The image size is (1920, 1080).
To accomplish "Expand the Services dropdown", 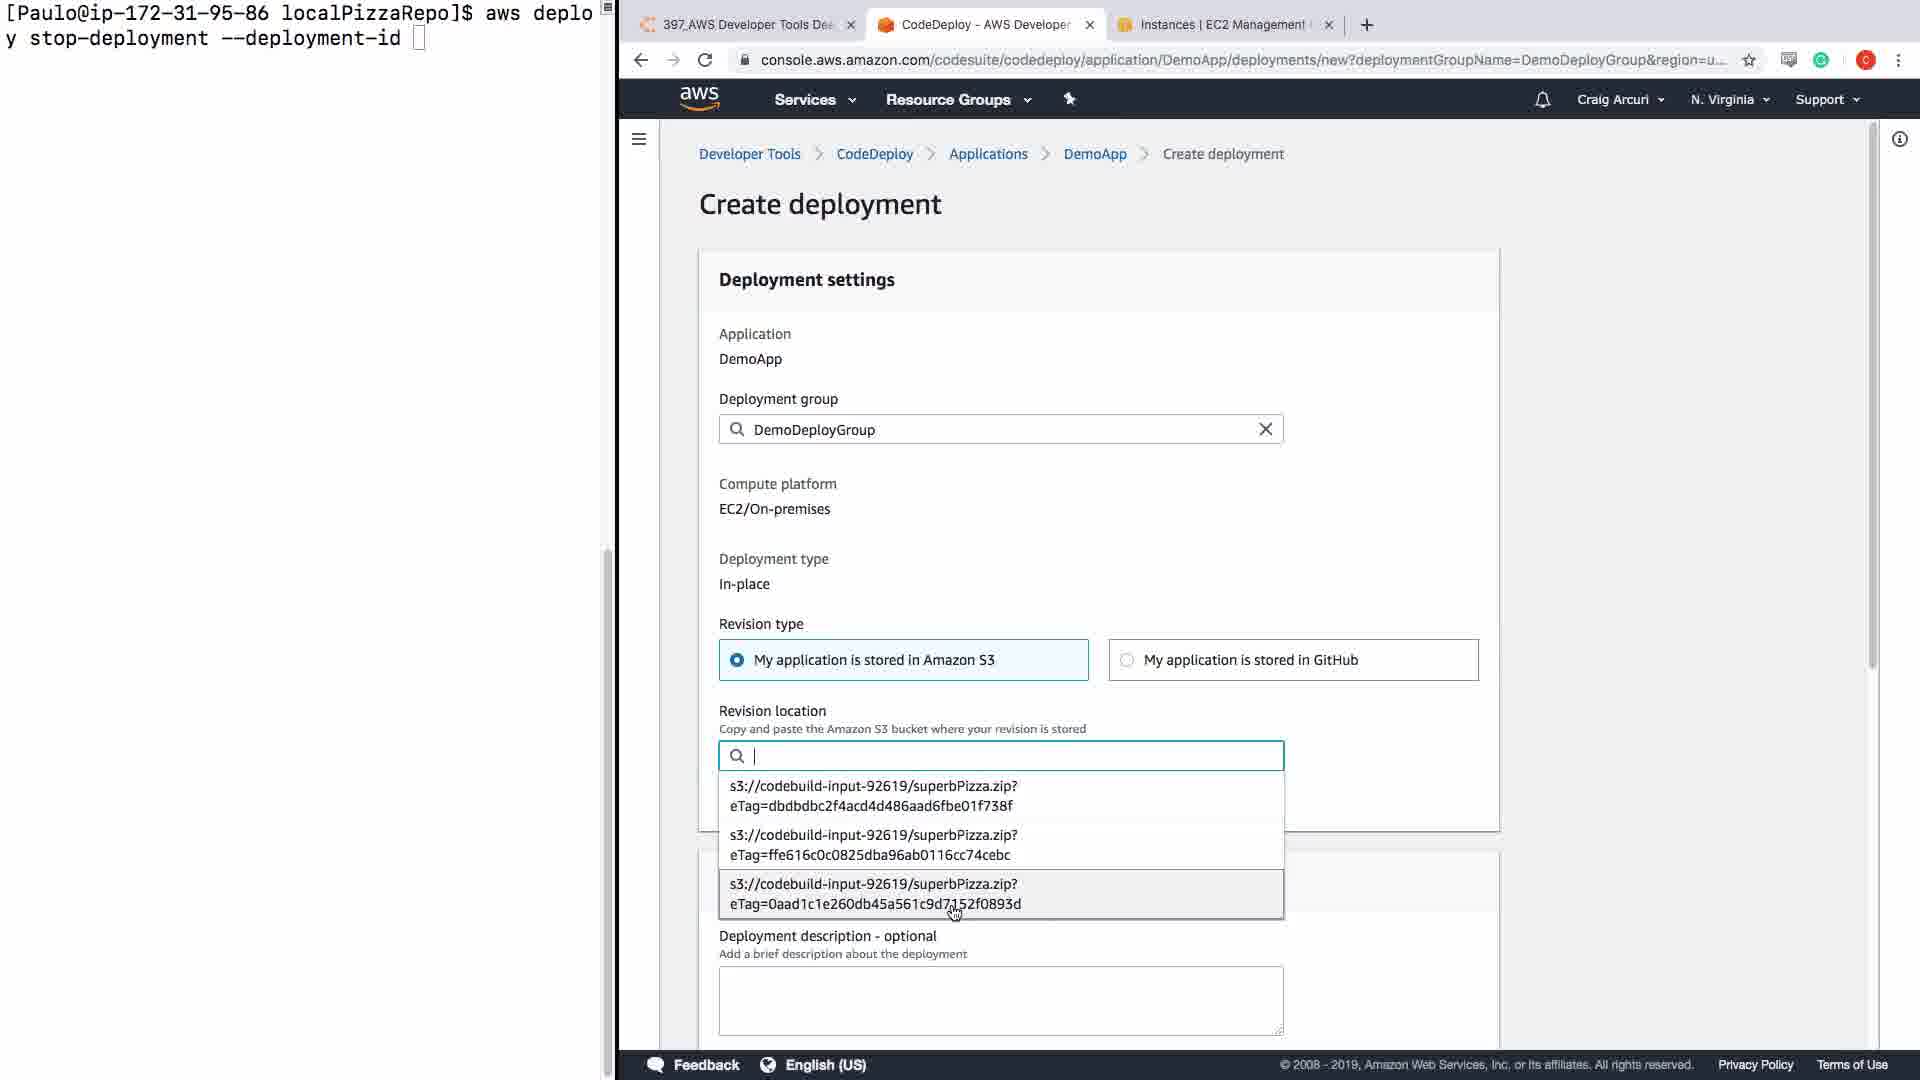I will [x=815, y=99].
